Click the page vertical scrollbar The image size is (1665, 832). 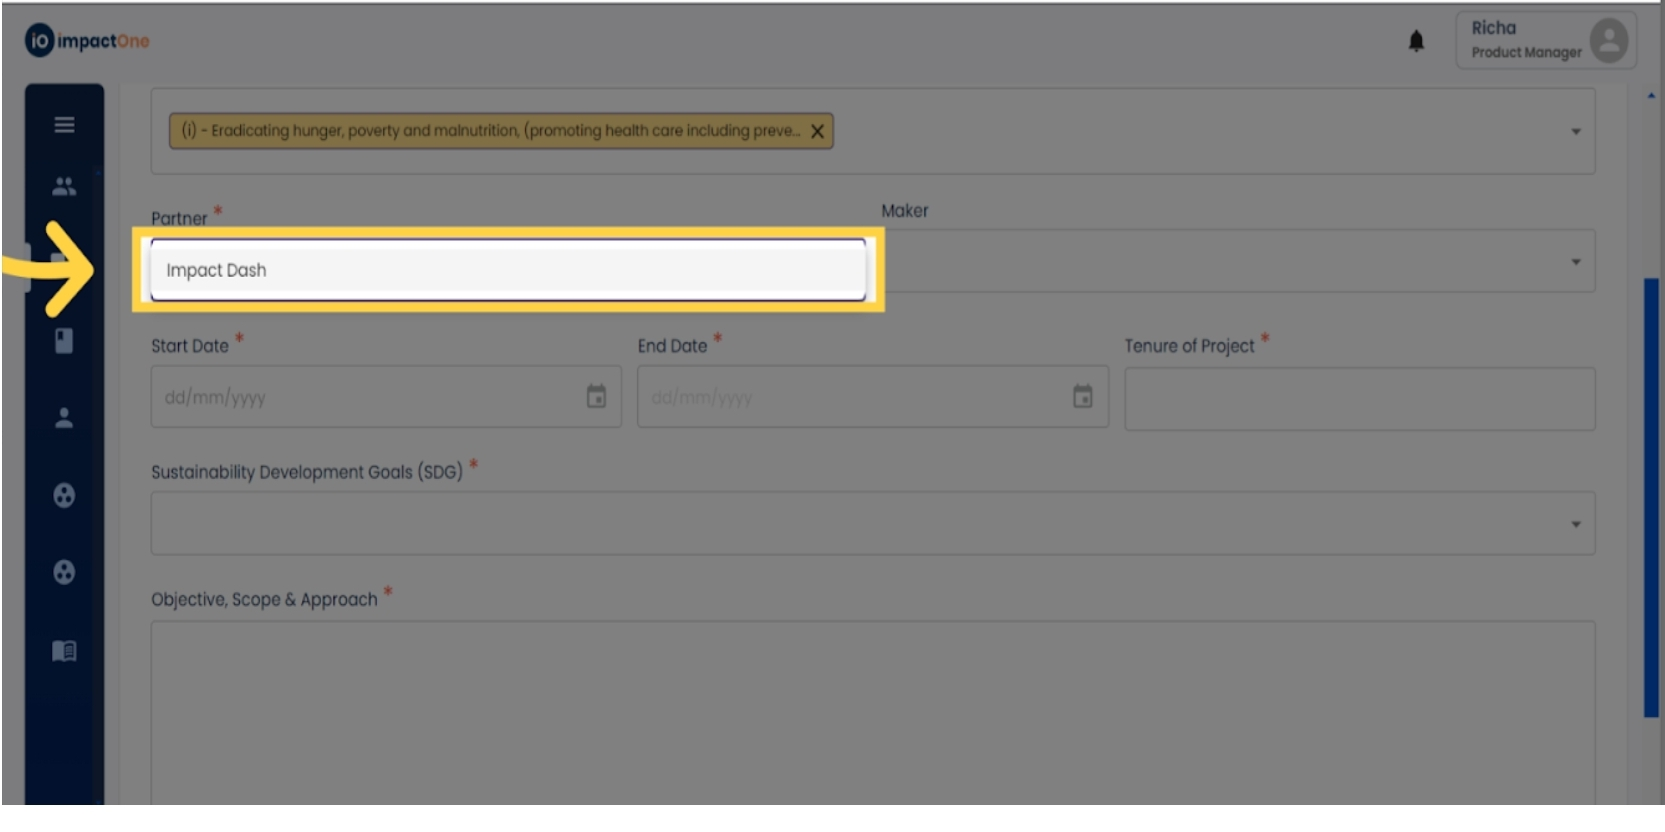(1651, 497)
